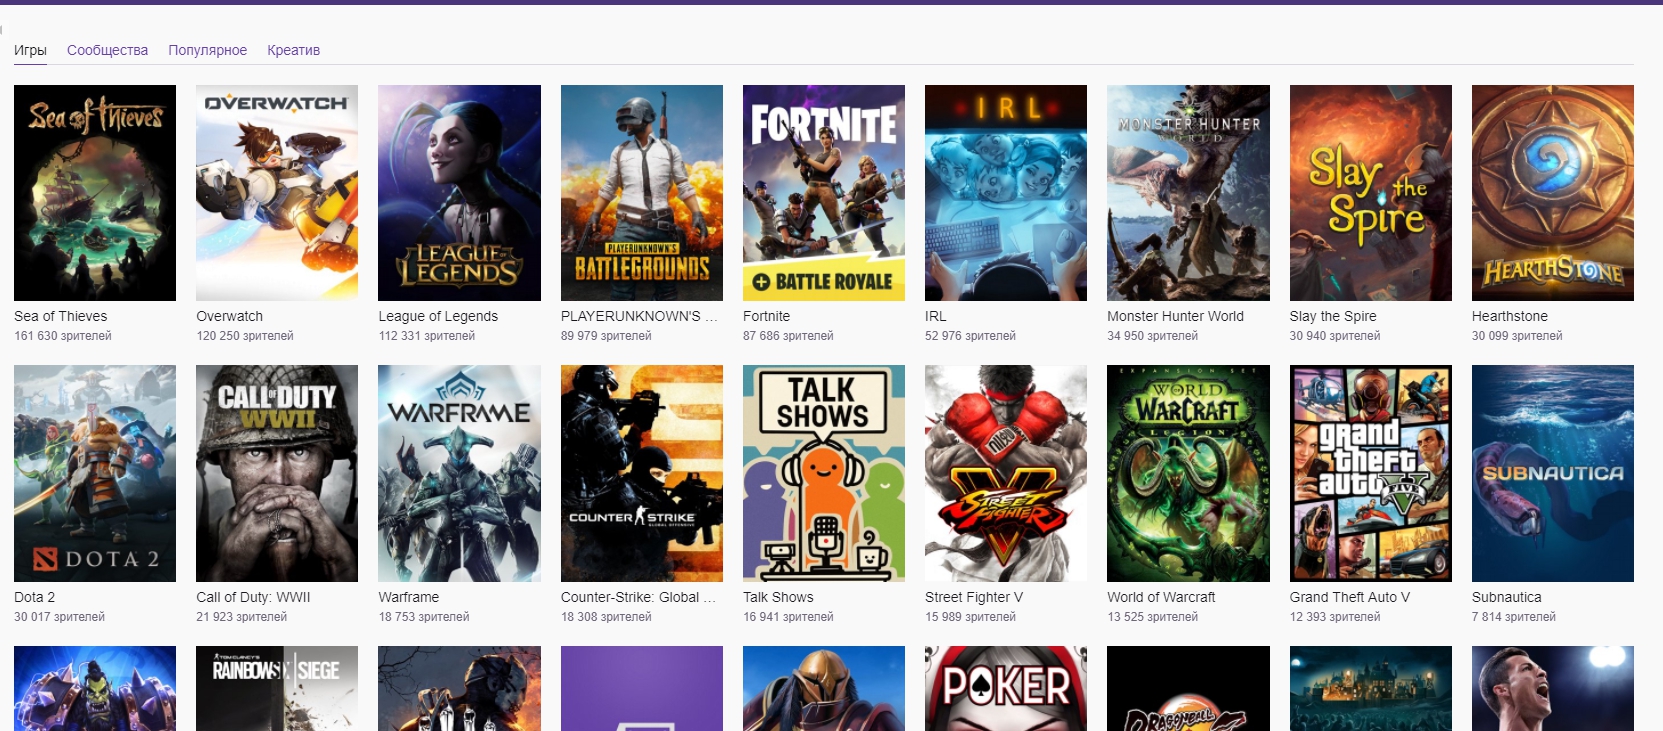1663x731 pixels.
Task: Click the Call of Duty: WWII title
Action: tap(253, 597)
